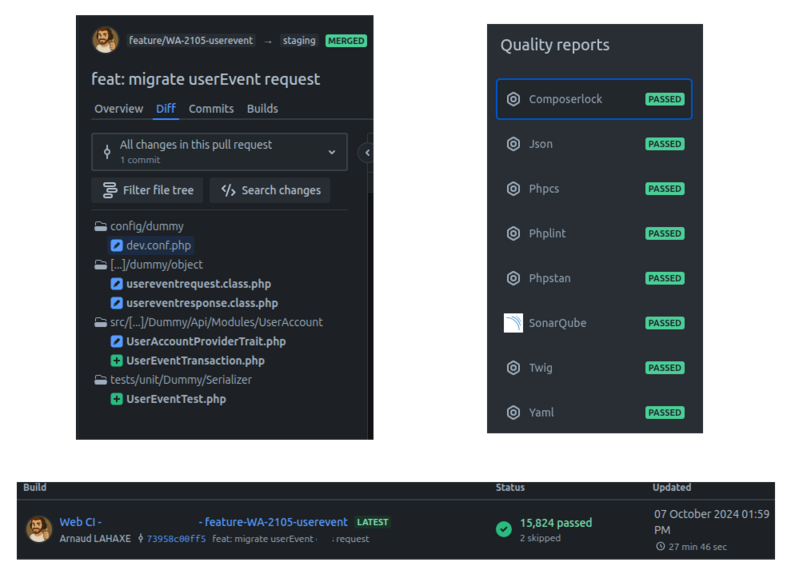
Task: Select the Twig quality report
Action: pos(540,368)
